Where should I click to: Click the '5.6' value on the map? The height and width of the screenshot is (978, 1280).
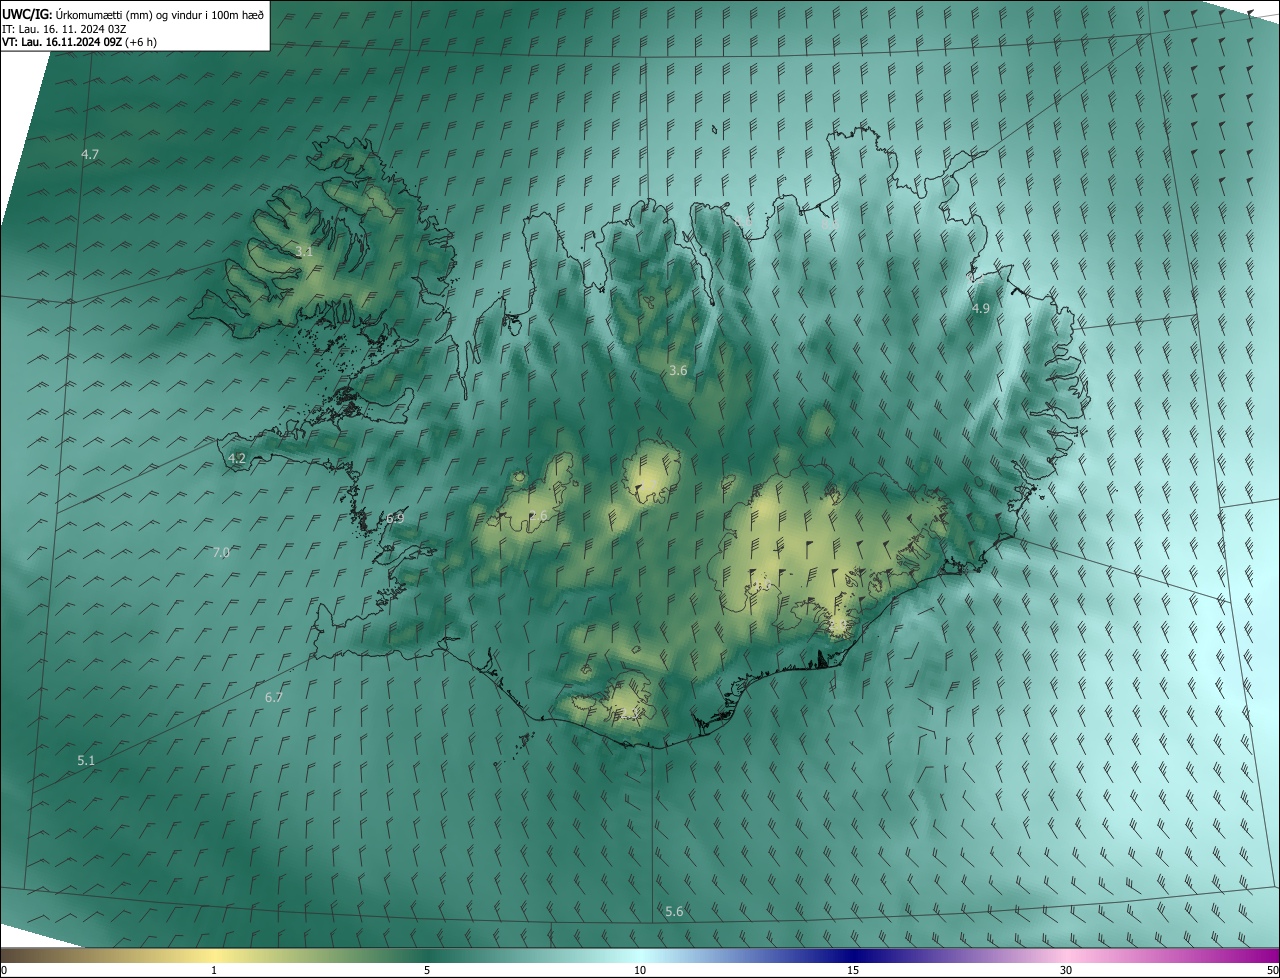click(x=674, y=912)
